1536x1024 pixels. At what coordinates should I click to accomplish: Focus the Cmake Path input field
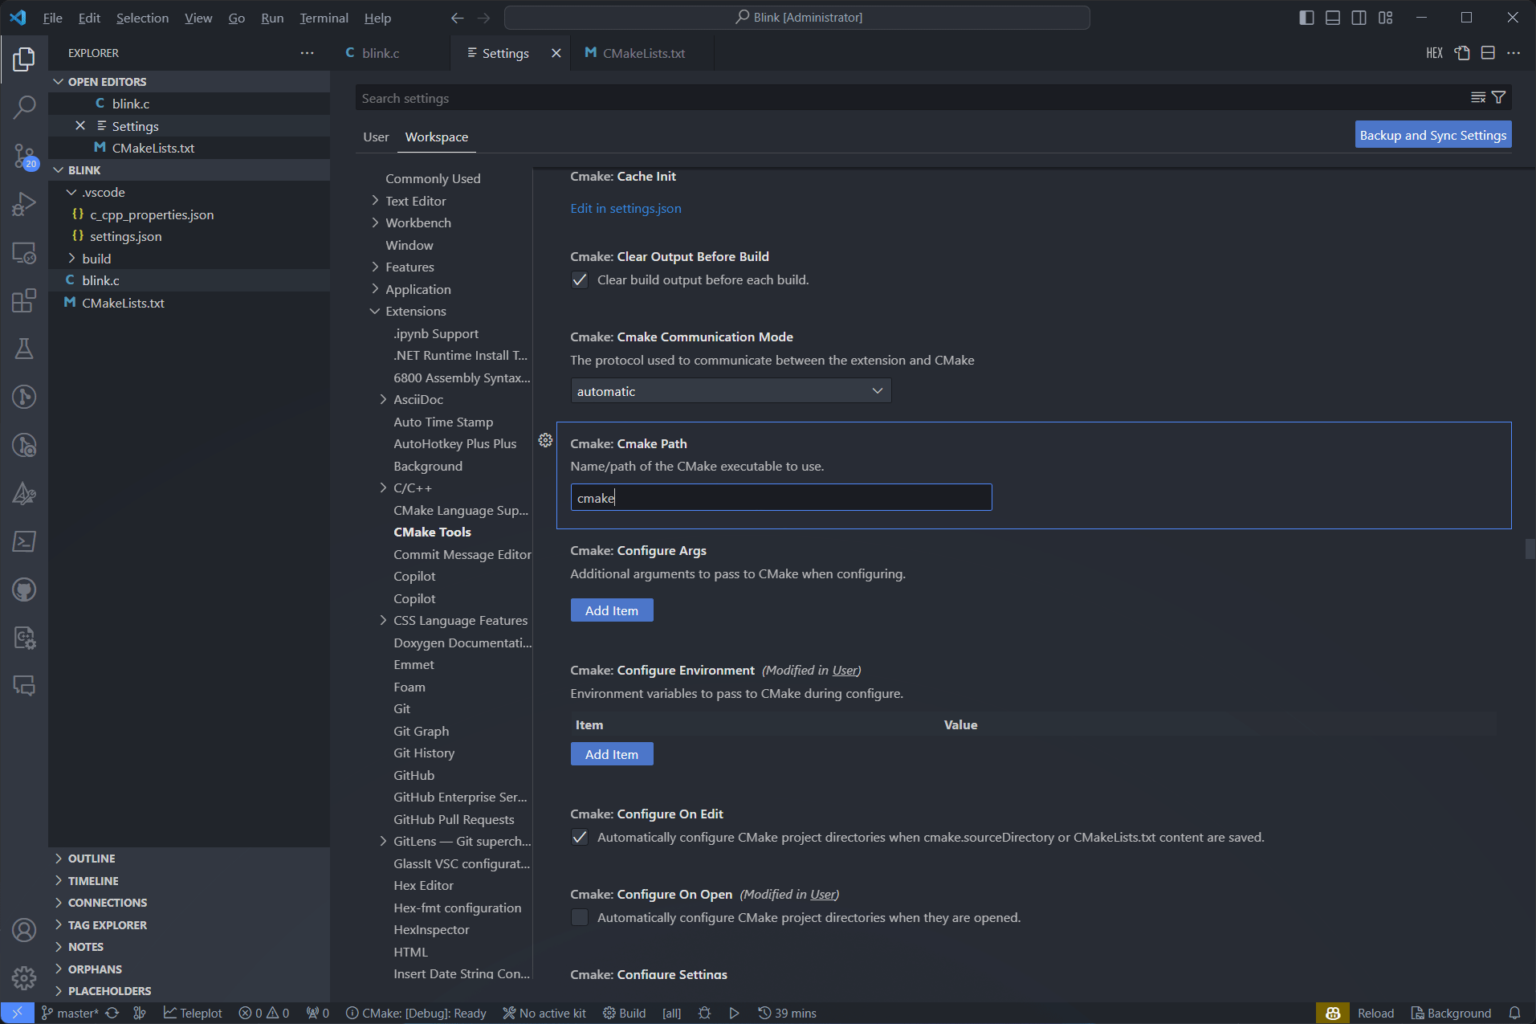pos(780,497)
